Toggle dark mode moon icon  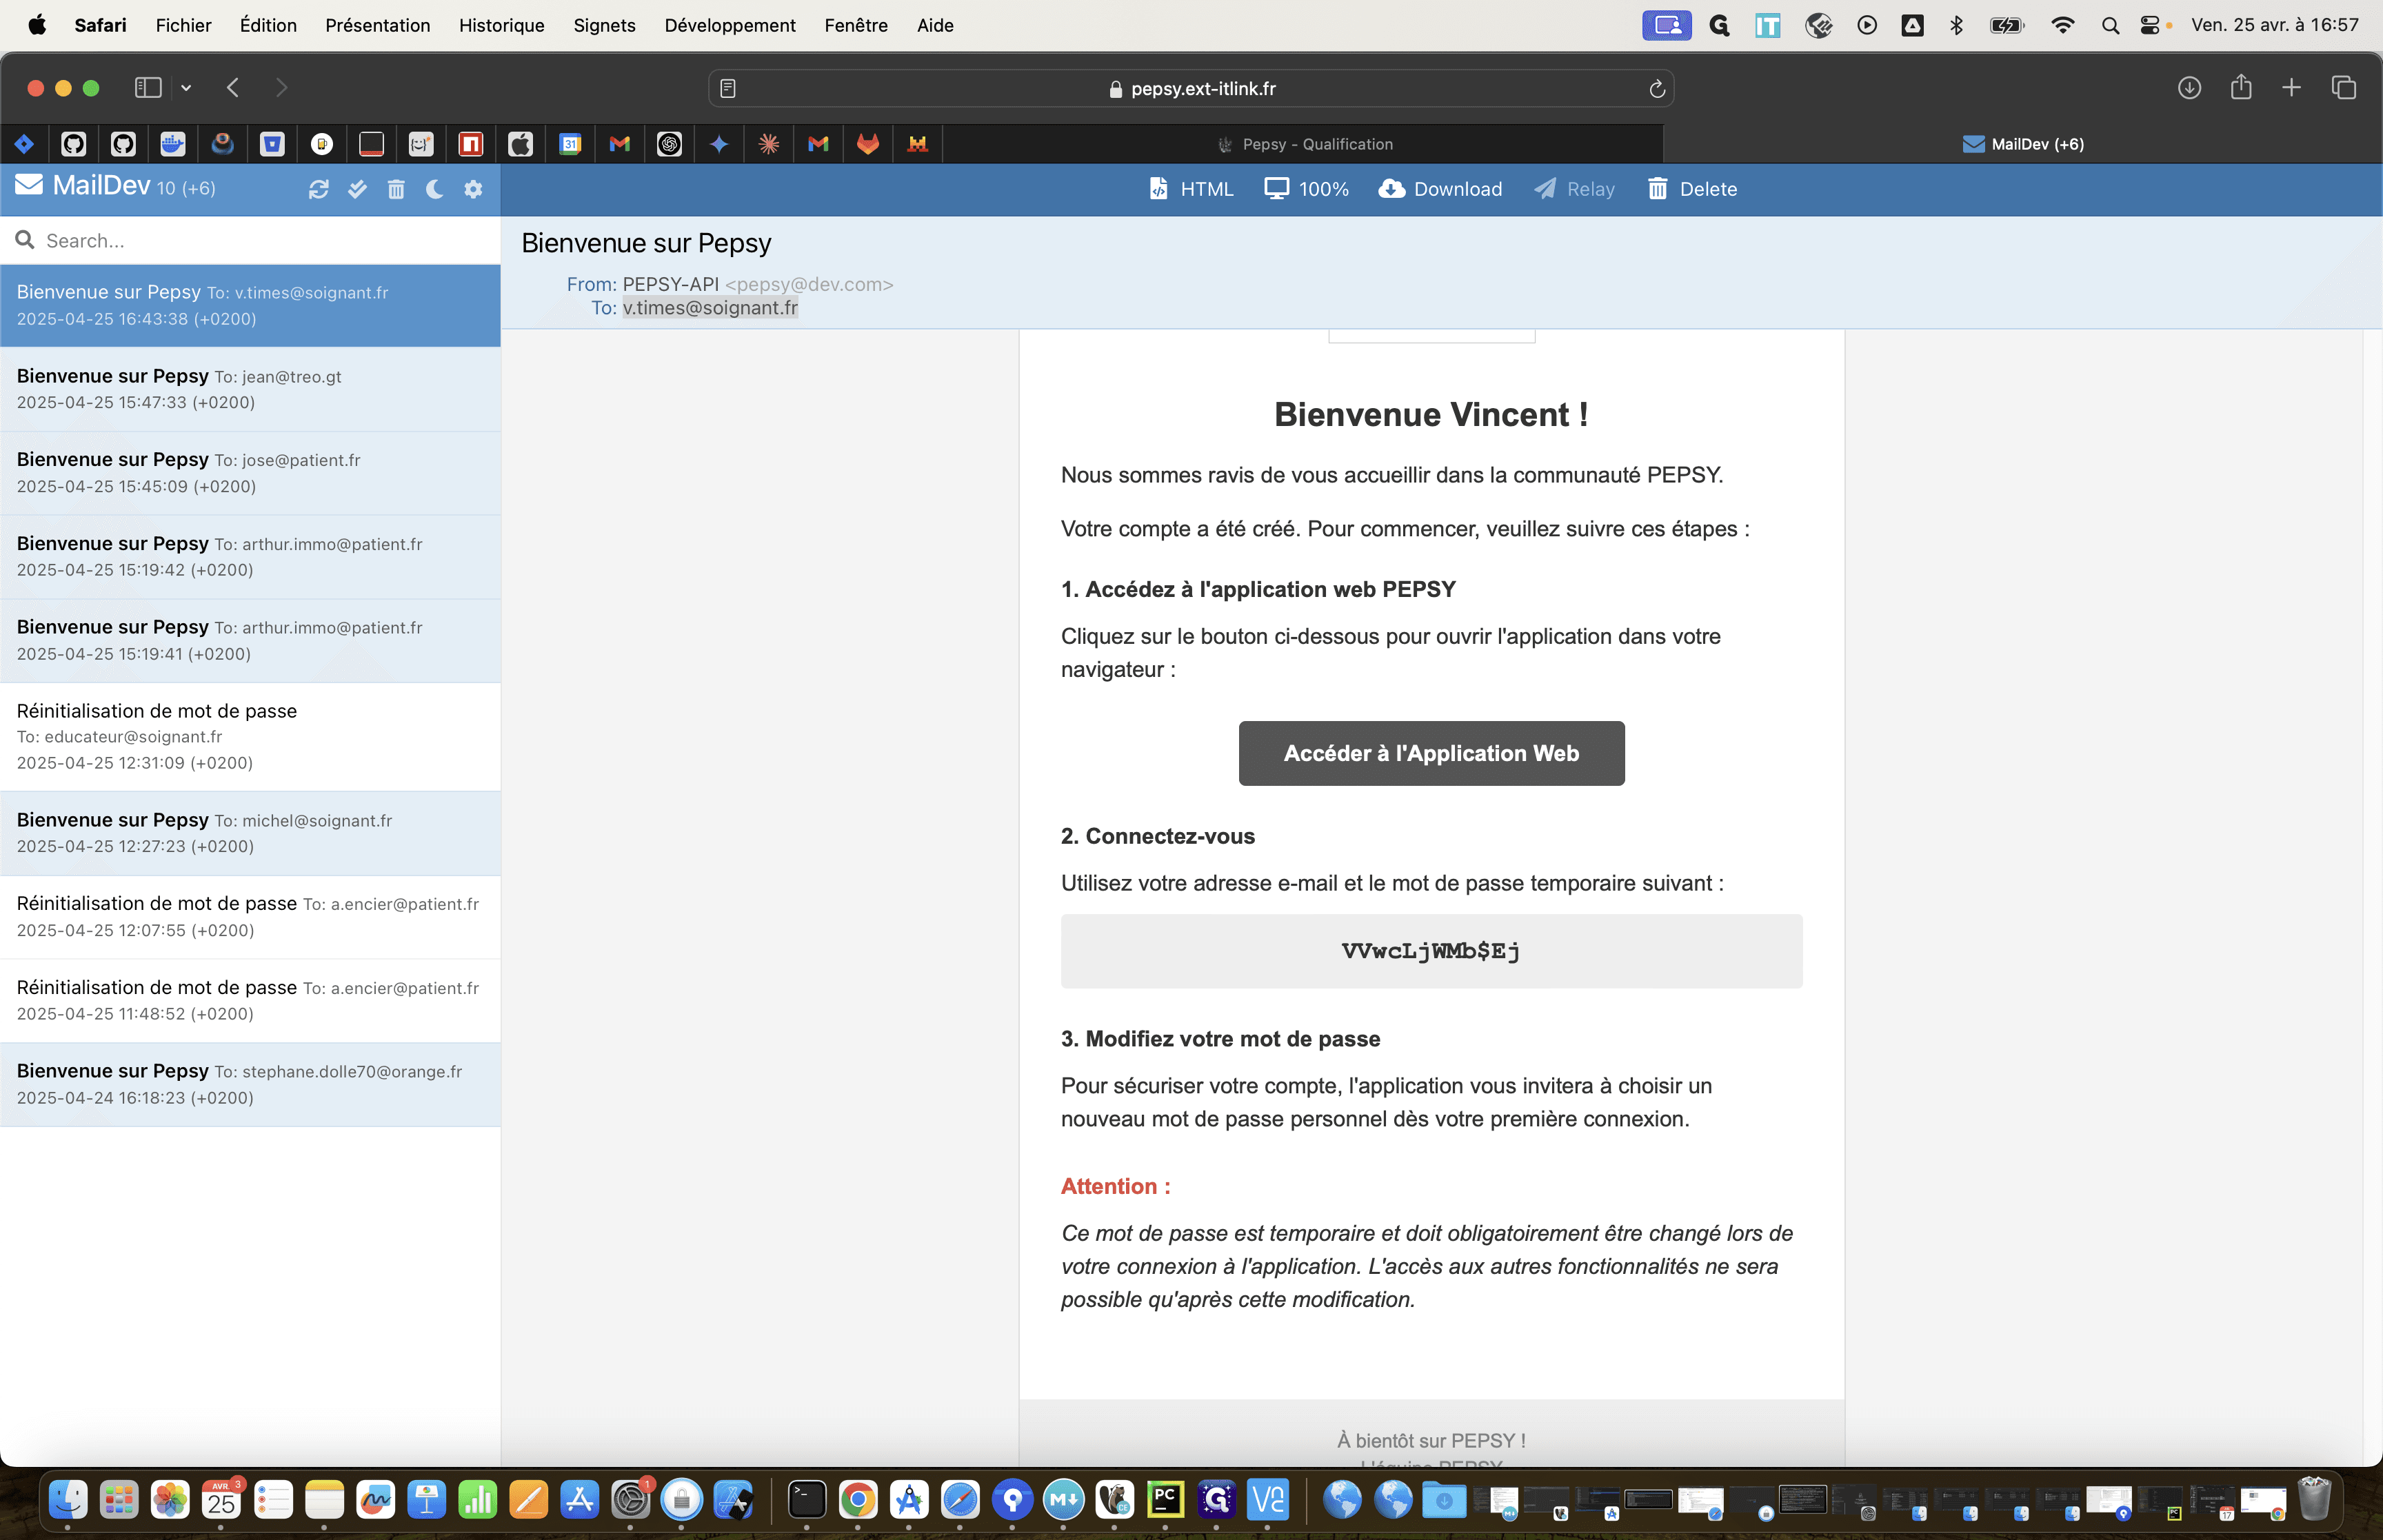[434, 189]
